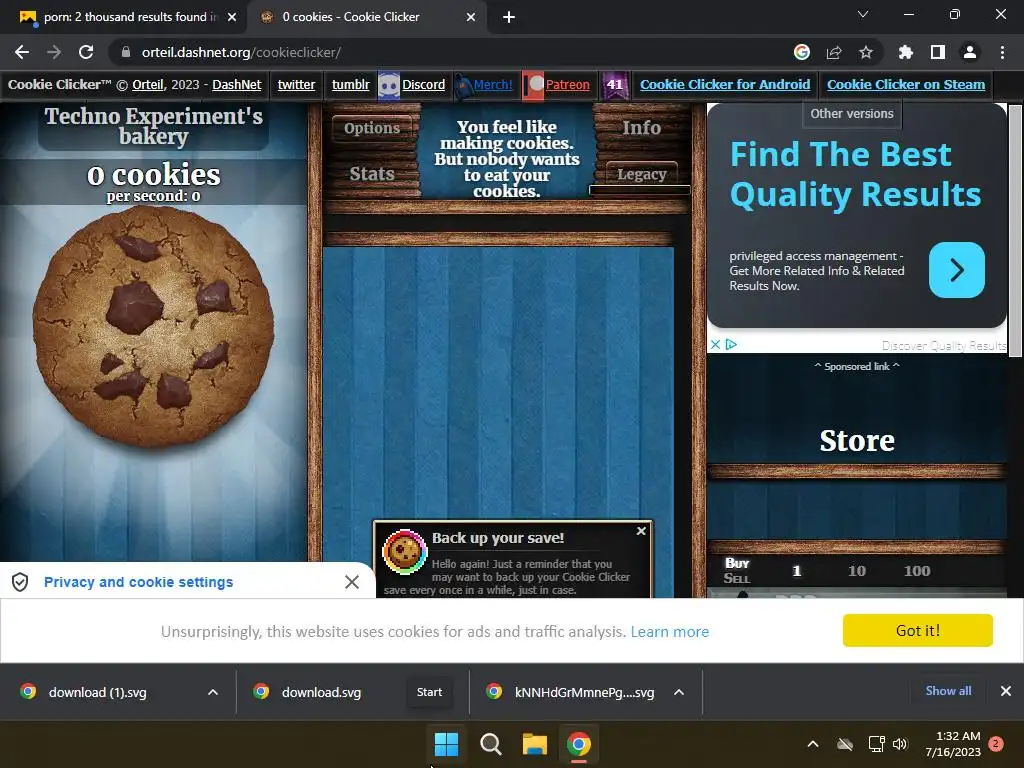
Task: Open the Legacy ascension button
Action: 641,174
